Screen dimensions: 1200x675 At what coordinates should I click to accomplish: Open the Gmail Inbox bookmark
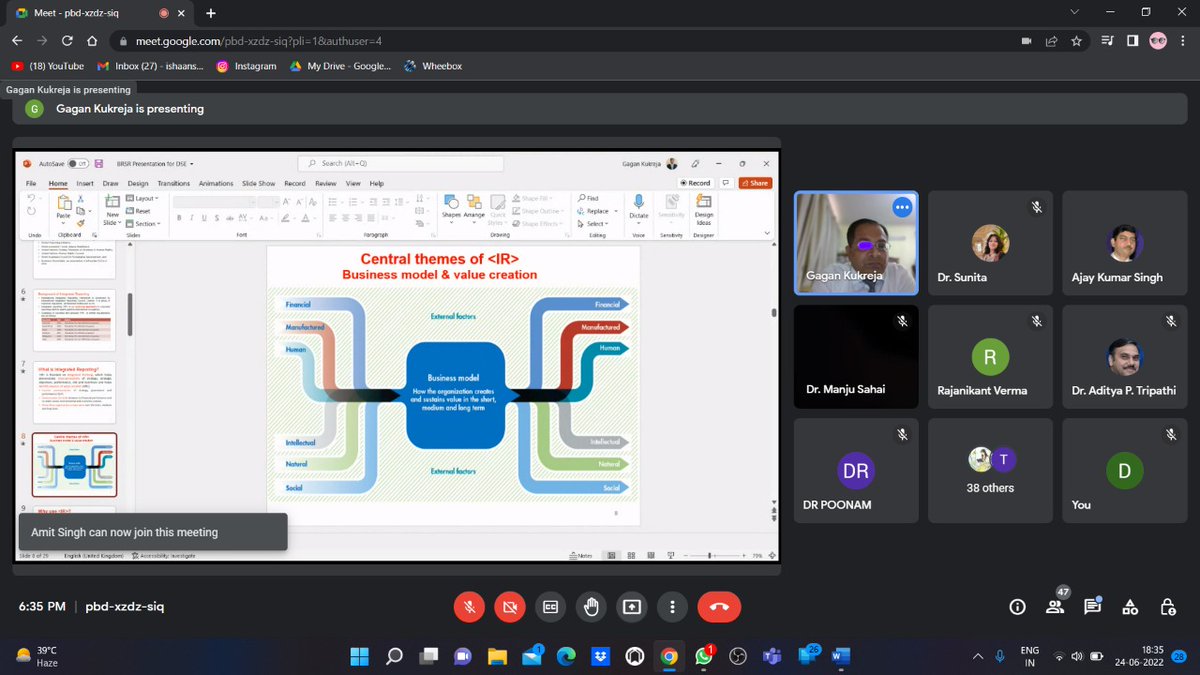pyautogui.click(x=150, y=66)
